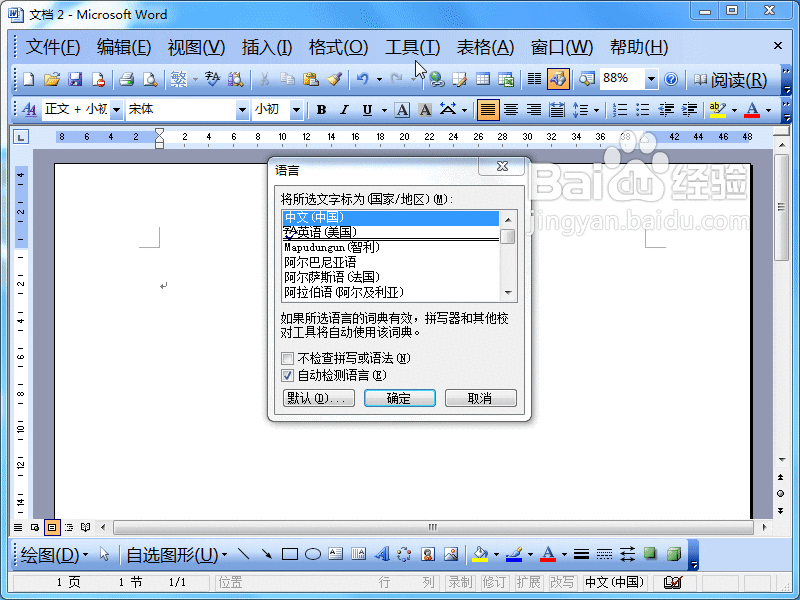Open Print Preview magnifier icon
This screenshot has height=600, width=800.
(x=149, y=79)
